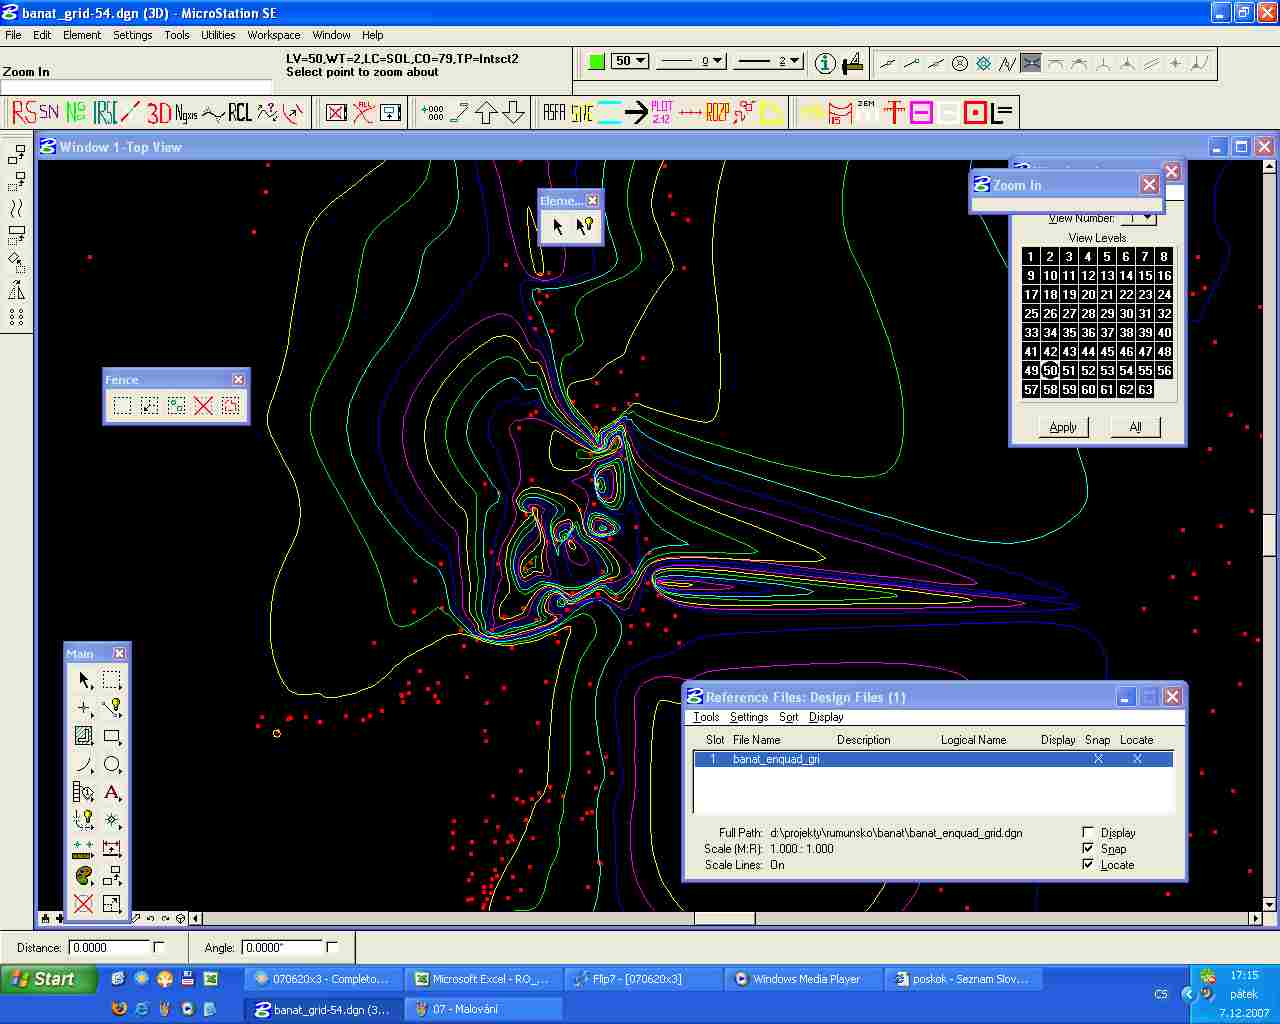Viewport: 1280px width, 1024px height.
Task: Toggle the Locate checkbox
Action: 1088,864
